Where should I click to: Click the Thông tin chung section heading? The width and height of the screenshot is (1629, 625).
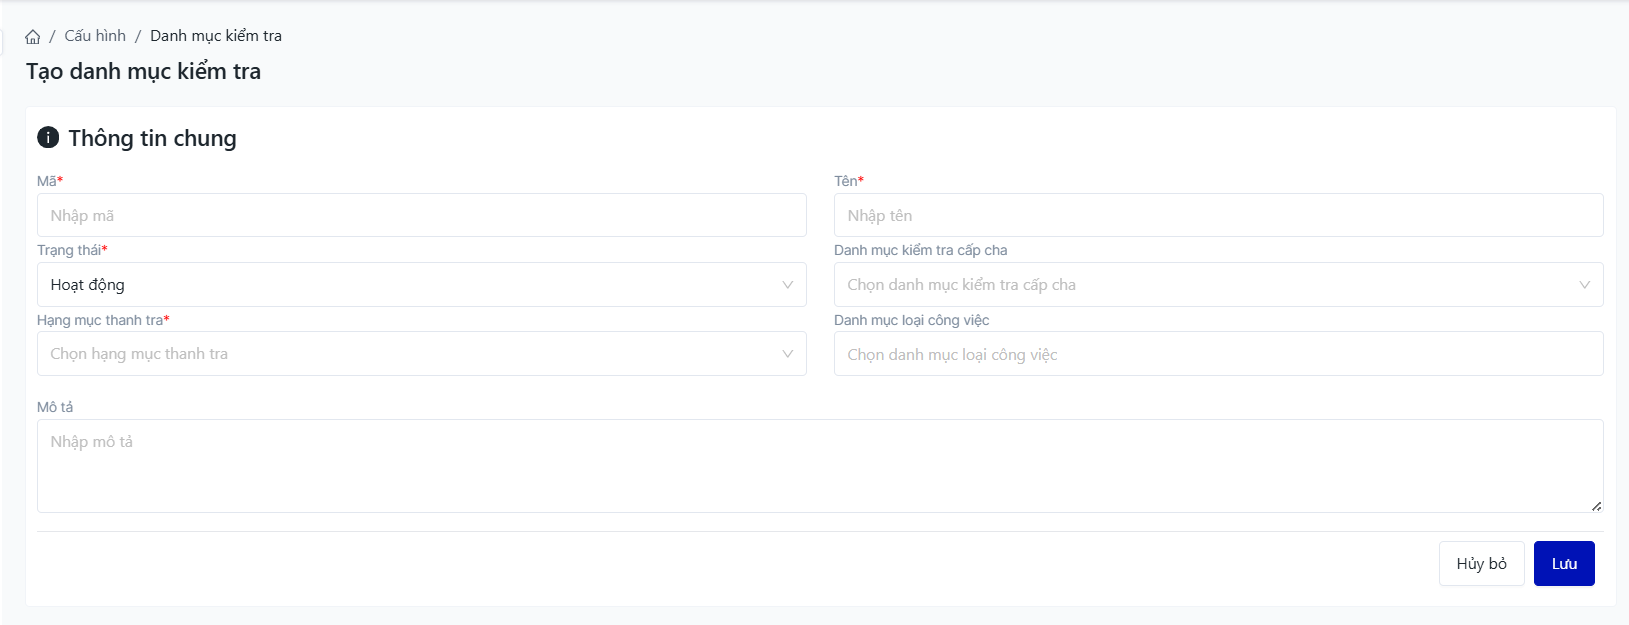(152, 138)
